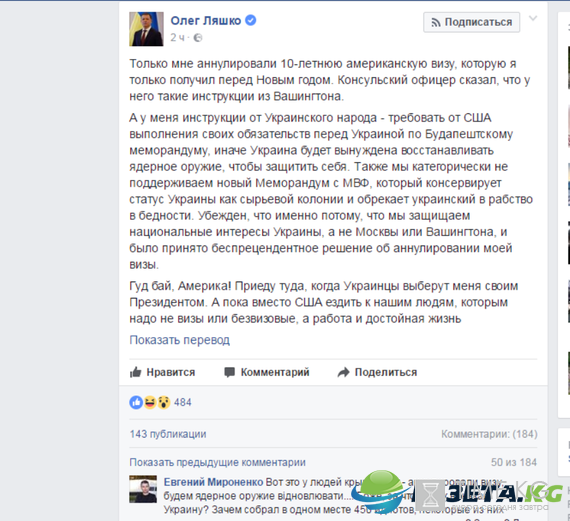Open Евгений Мироненко commenter name
This screenshot has width=570, height=521.
tap(213, 482)
